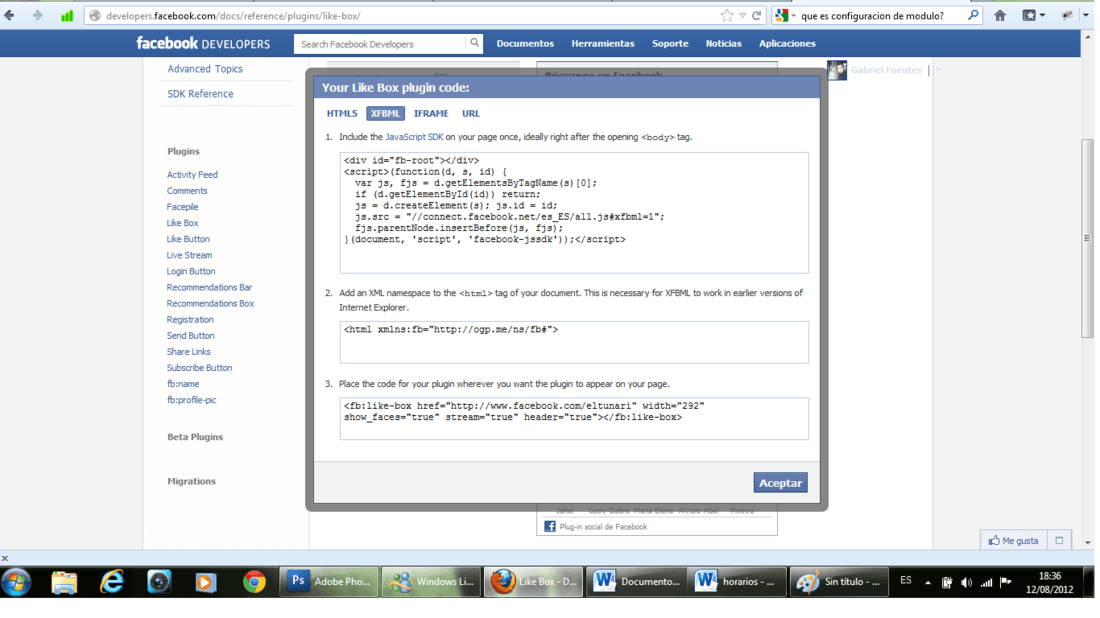Open Windows Explorer from taskbar
The height and width of the screenshot is (618, 1100).
point(64,582)
